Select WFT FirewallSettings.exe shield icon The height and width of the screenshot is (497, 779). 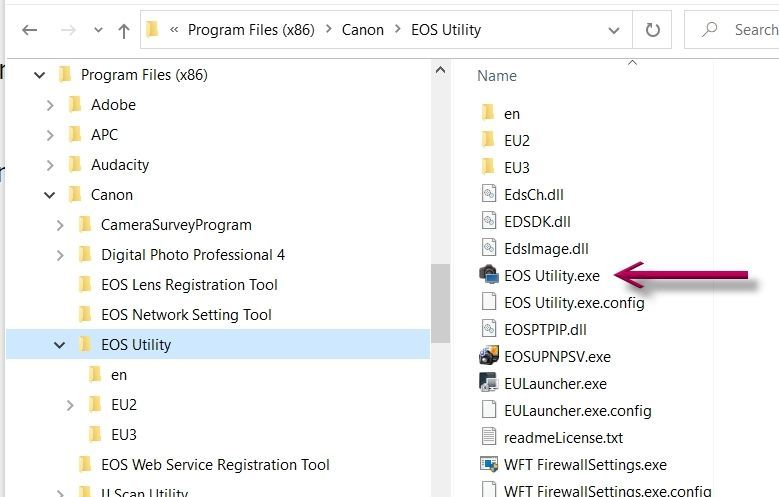488,465
